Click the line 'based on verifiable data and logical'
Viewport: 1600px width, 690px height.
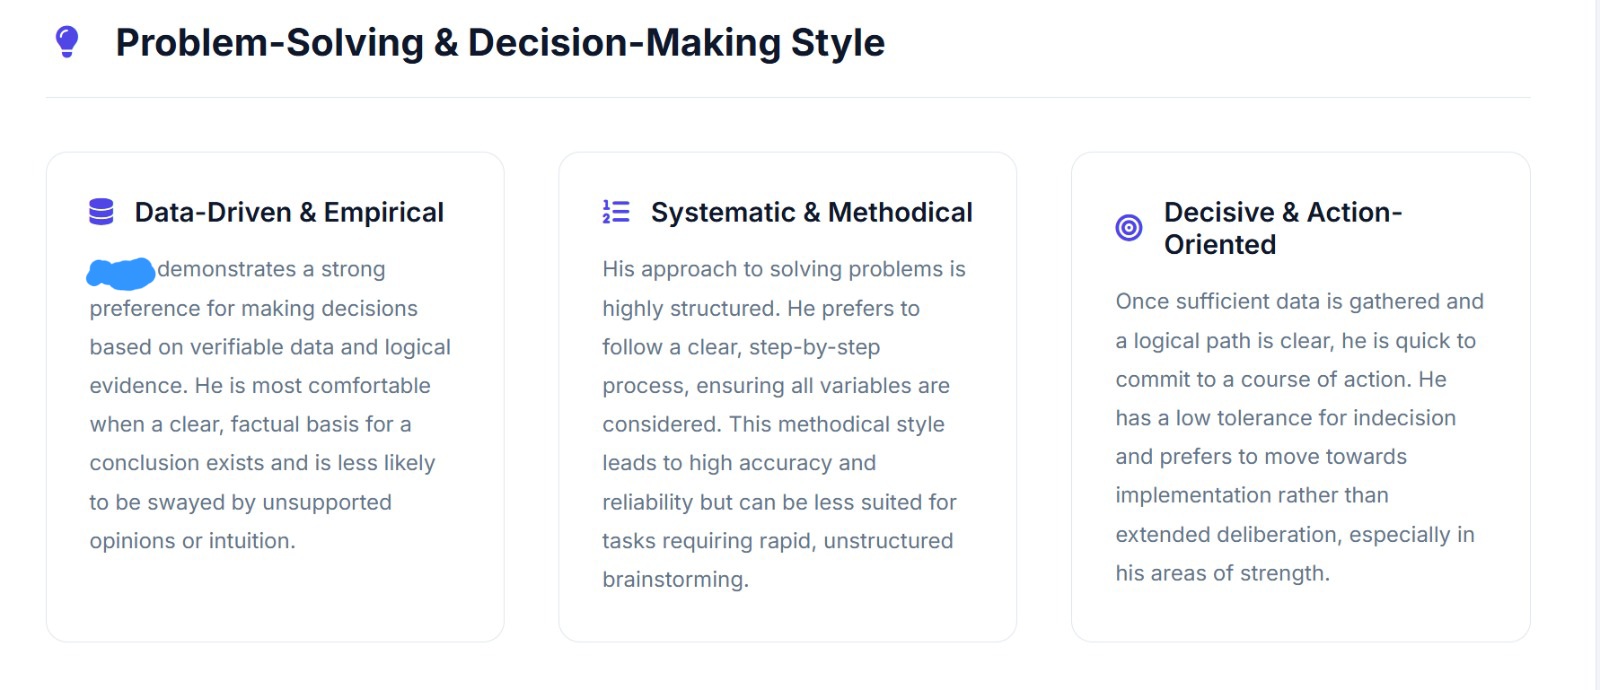pos(270,347)
